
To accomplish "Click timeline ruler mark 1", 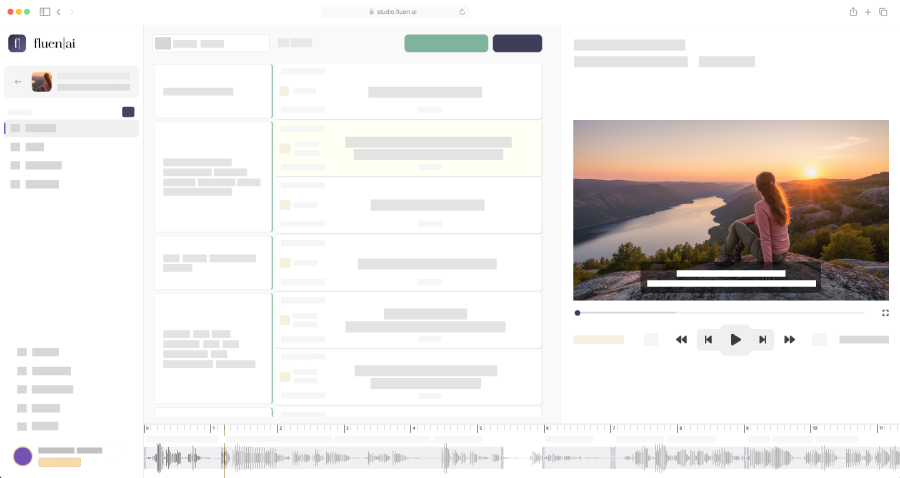I will tap(213, 428).
